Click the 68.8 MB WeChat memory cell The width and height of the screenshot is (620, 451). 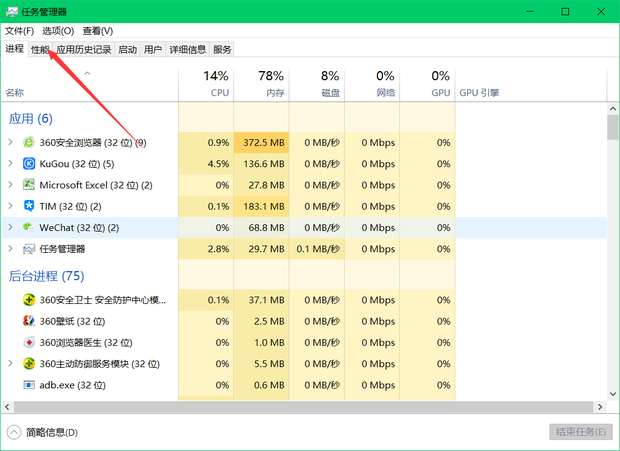261,228
